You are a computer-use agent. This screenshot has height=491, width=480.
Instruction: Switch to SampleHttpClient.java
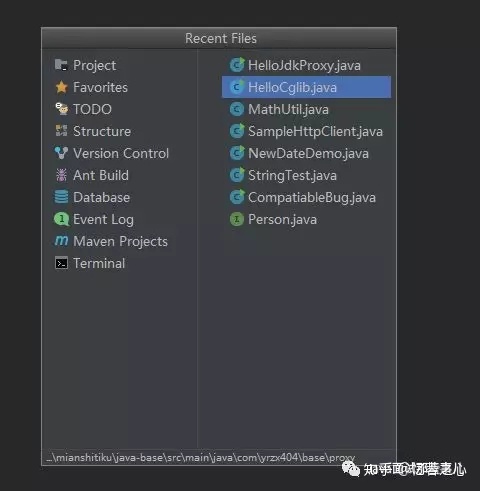[x=306, y=131]
